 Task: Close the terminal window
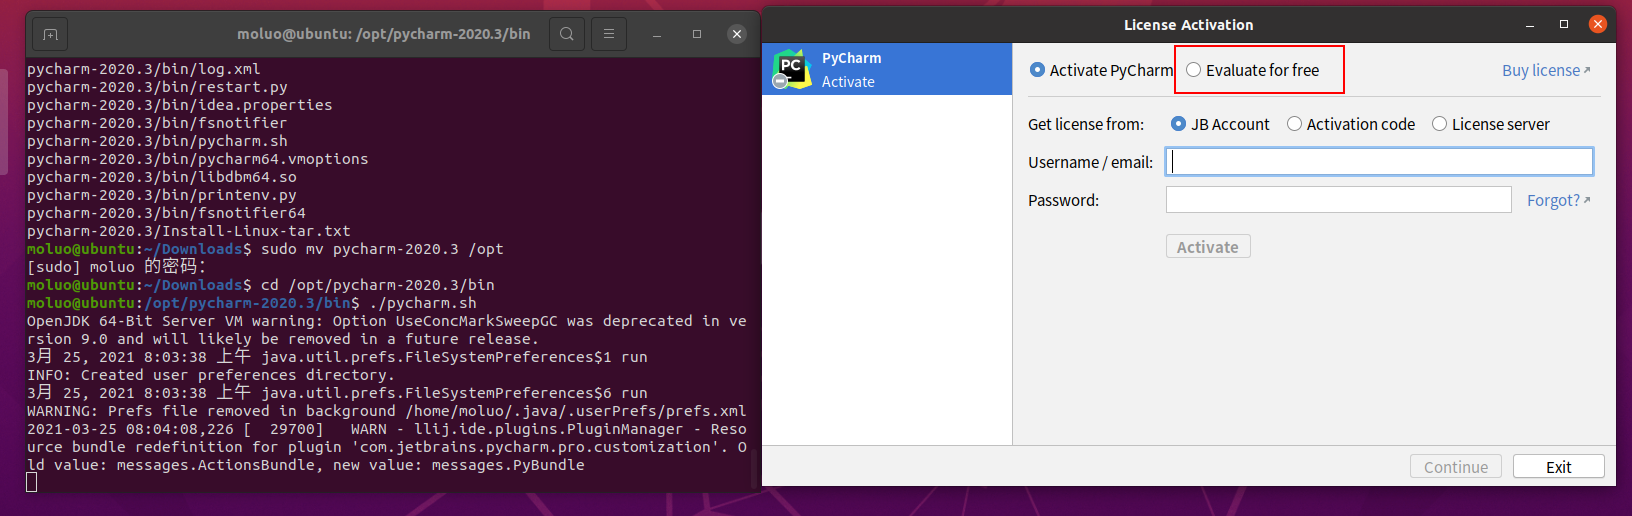pyautogui.click(x=737, y=34)
